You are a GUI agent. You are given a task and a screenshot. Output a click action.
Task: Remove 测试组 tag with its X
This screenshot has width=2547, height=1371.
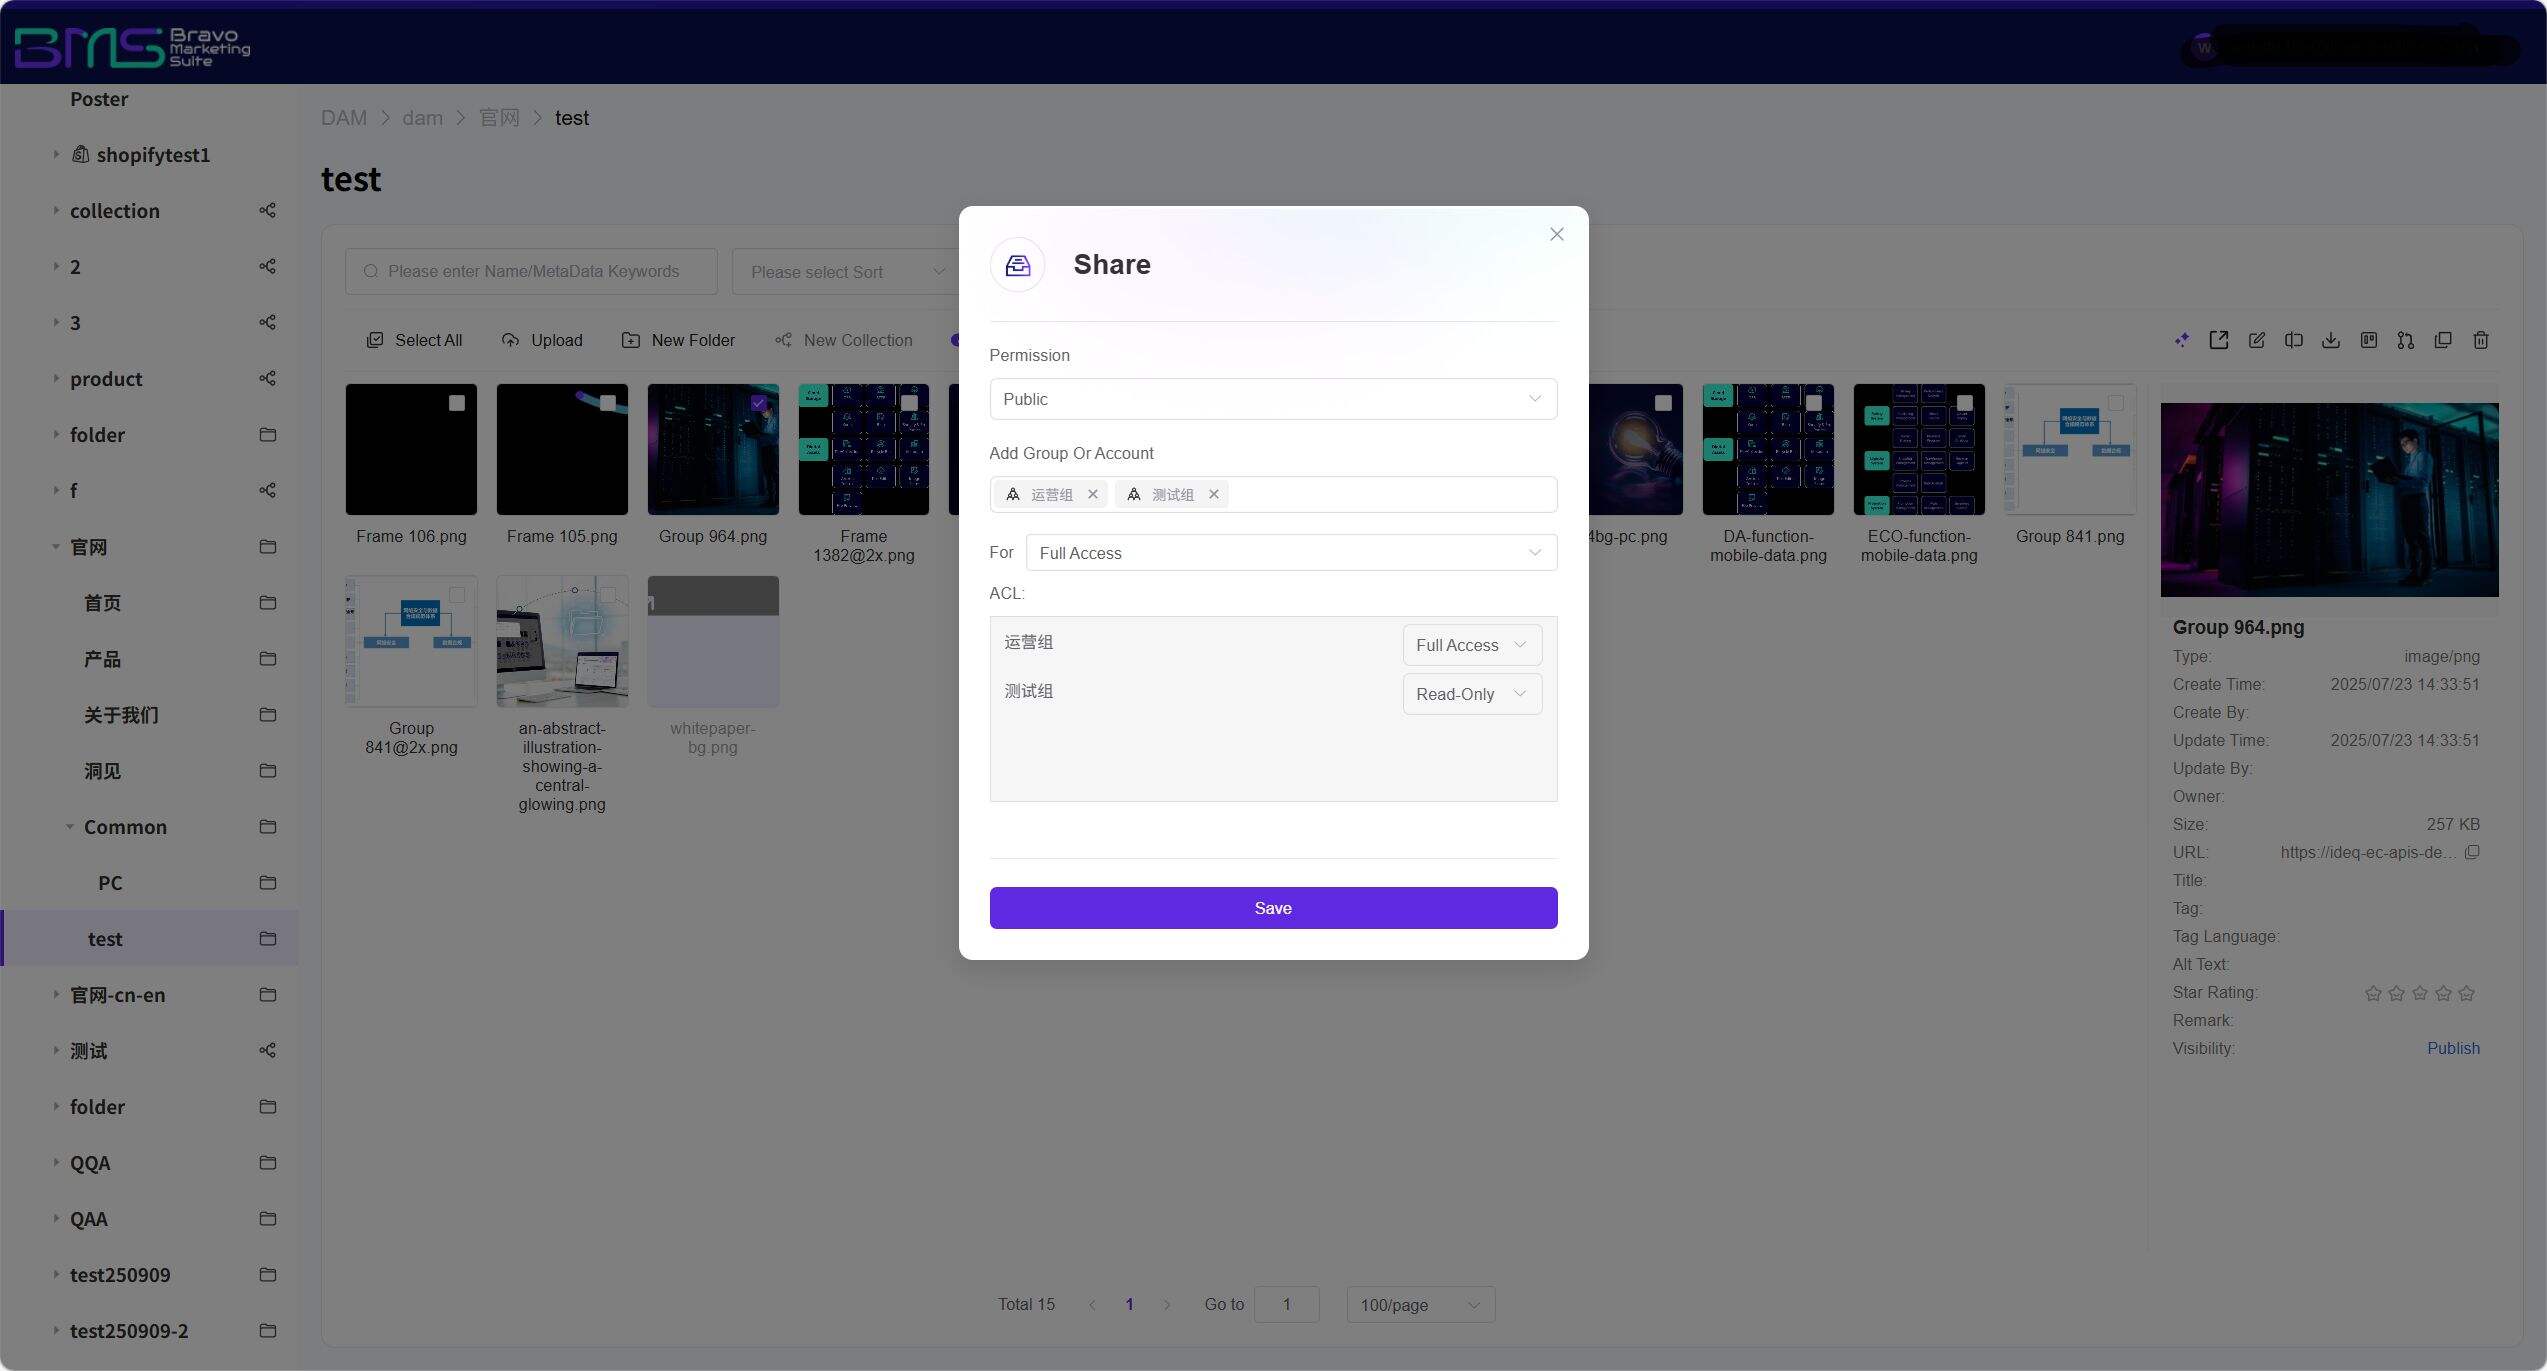coord(1214,494)
